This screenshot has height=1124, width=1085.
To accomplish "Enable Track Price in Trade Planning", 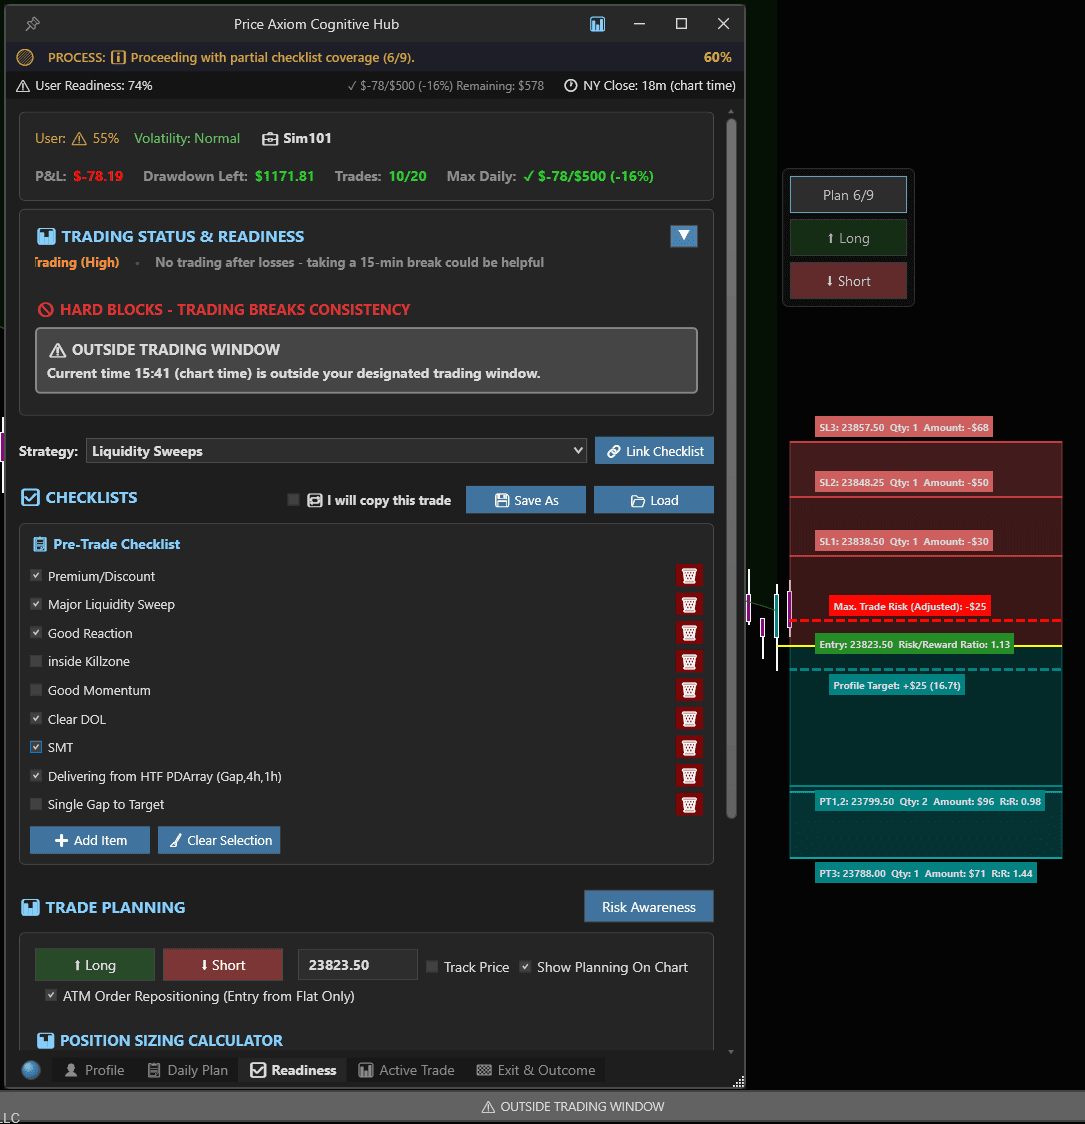I will [x=432, y=967].
